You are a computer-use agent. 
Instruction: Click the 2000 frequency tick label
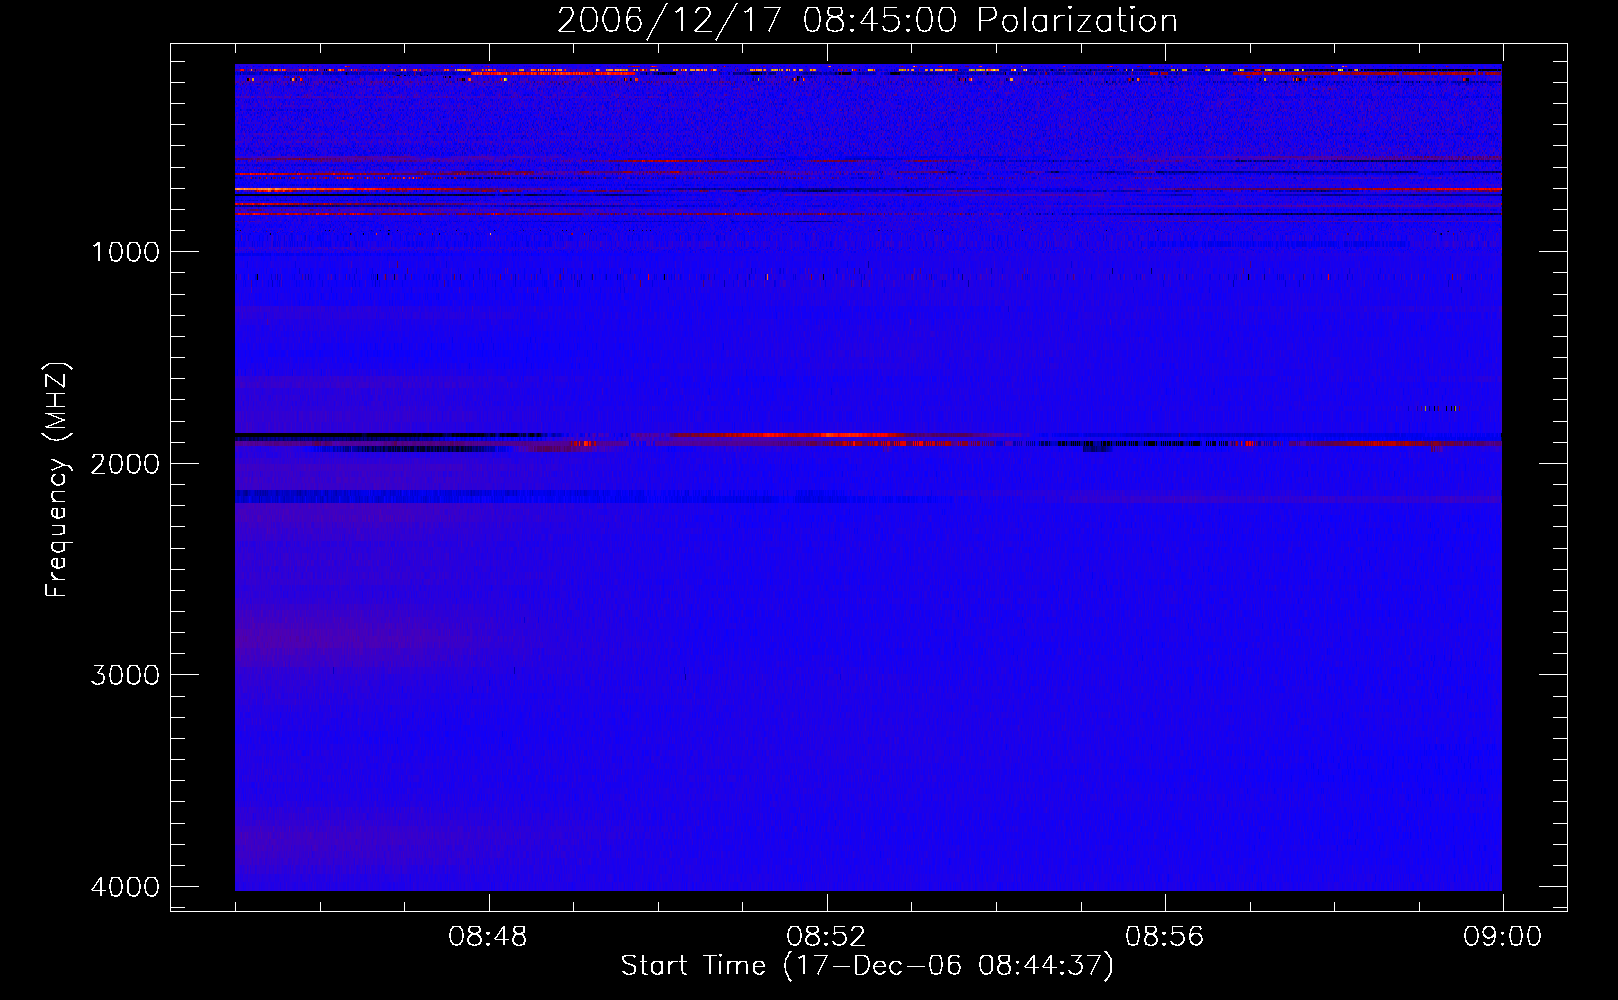point(125,464)
